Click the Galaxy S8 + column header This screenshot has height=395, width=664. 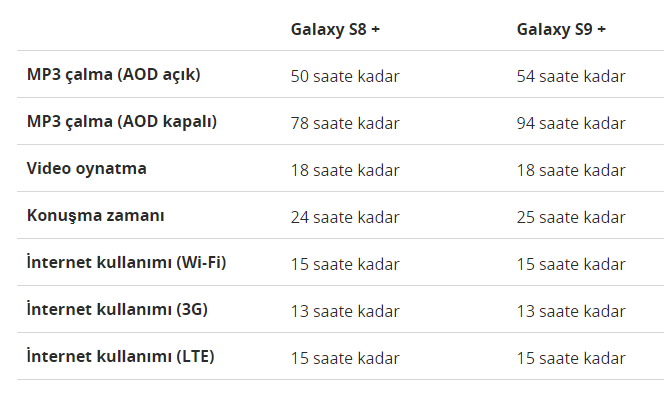tap(335, 30)
